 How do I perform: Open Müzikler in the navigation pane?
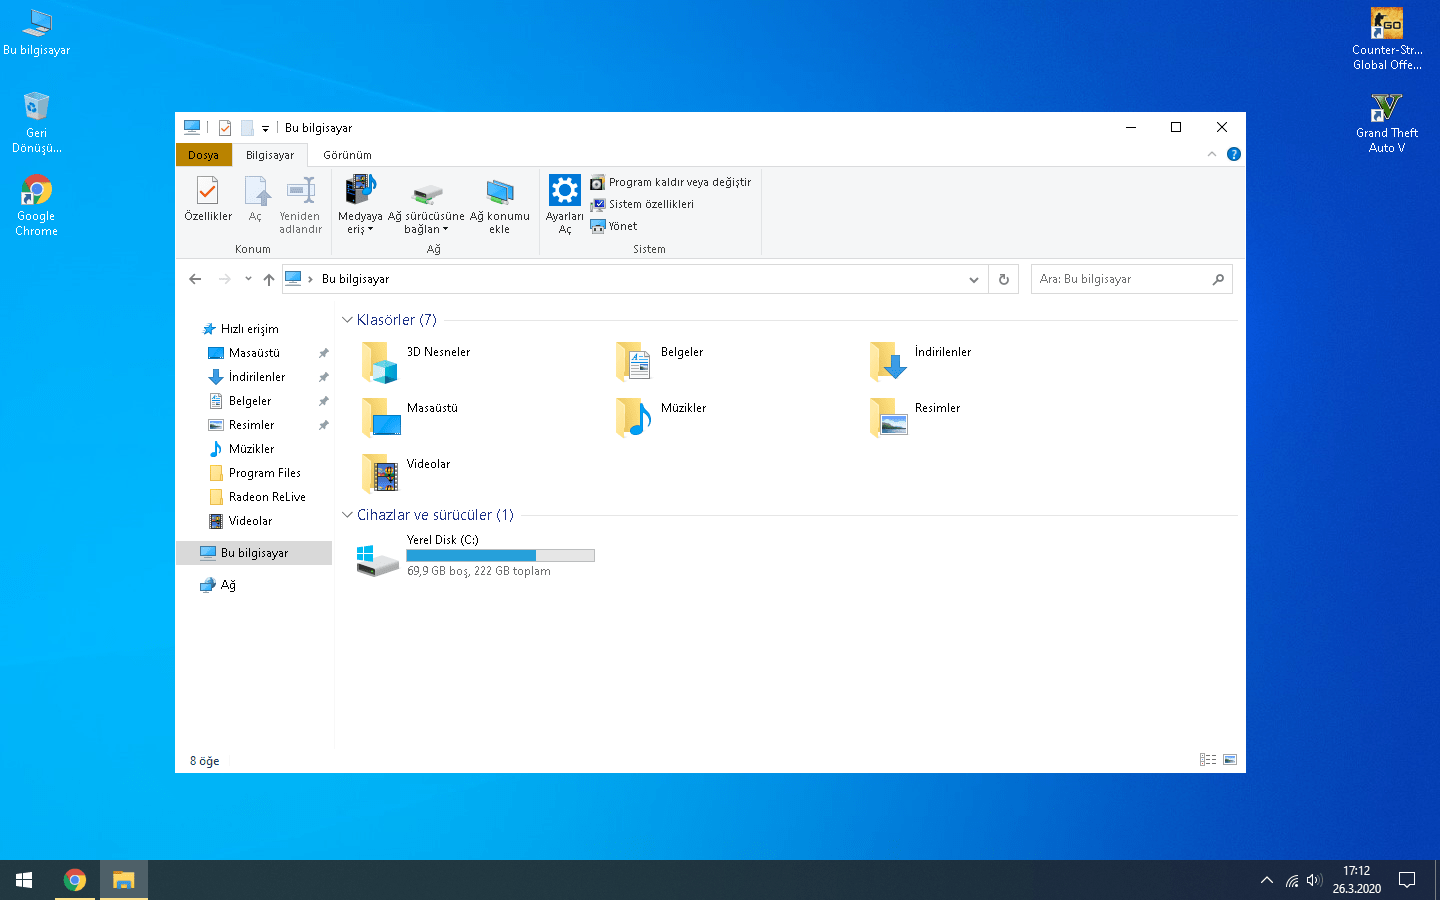(241, 449)
